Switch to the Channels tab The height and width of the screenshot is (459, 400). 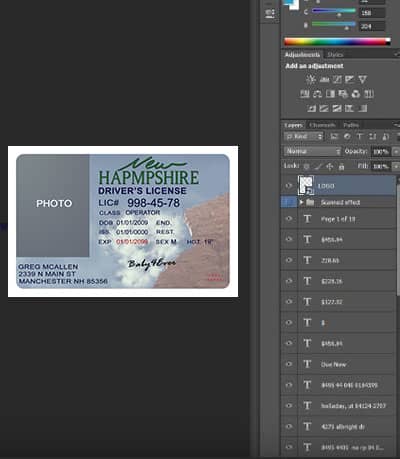point(322,125)
